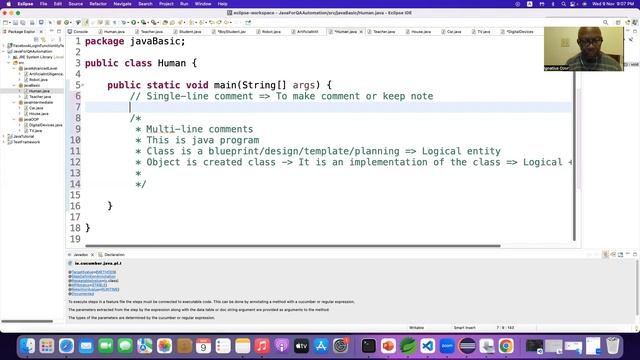The height and width of the screenshot is (360, 640).
Task: Expand the JavaTutorial project node
Action: (x=4, y=136)
